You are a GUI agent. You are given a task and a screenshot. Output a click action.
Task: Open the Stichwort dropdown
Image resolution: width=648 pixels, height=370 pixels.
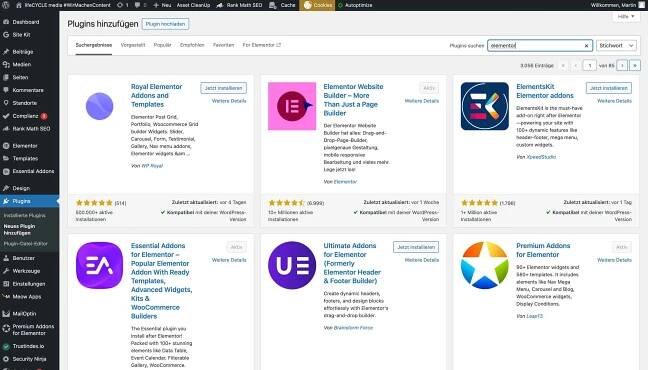[x=616, y=45]
